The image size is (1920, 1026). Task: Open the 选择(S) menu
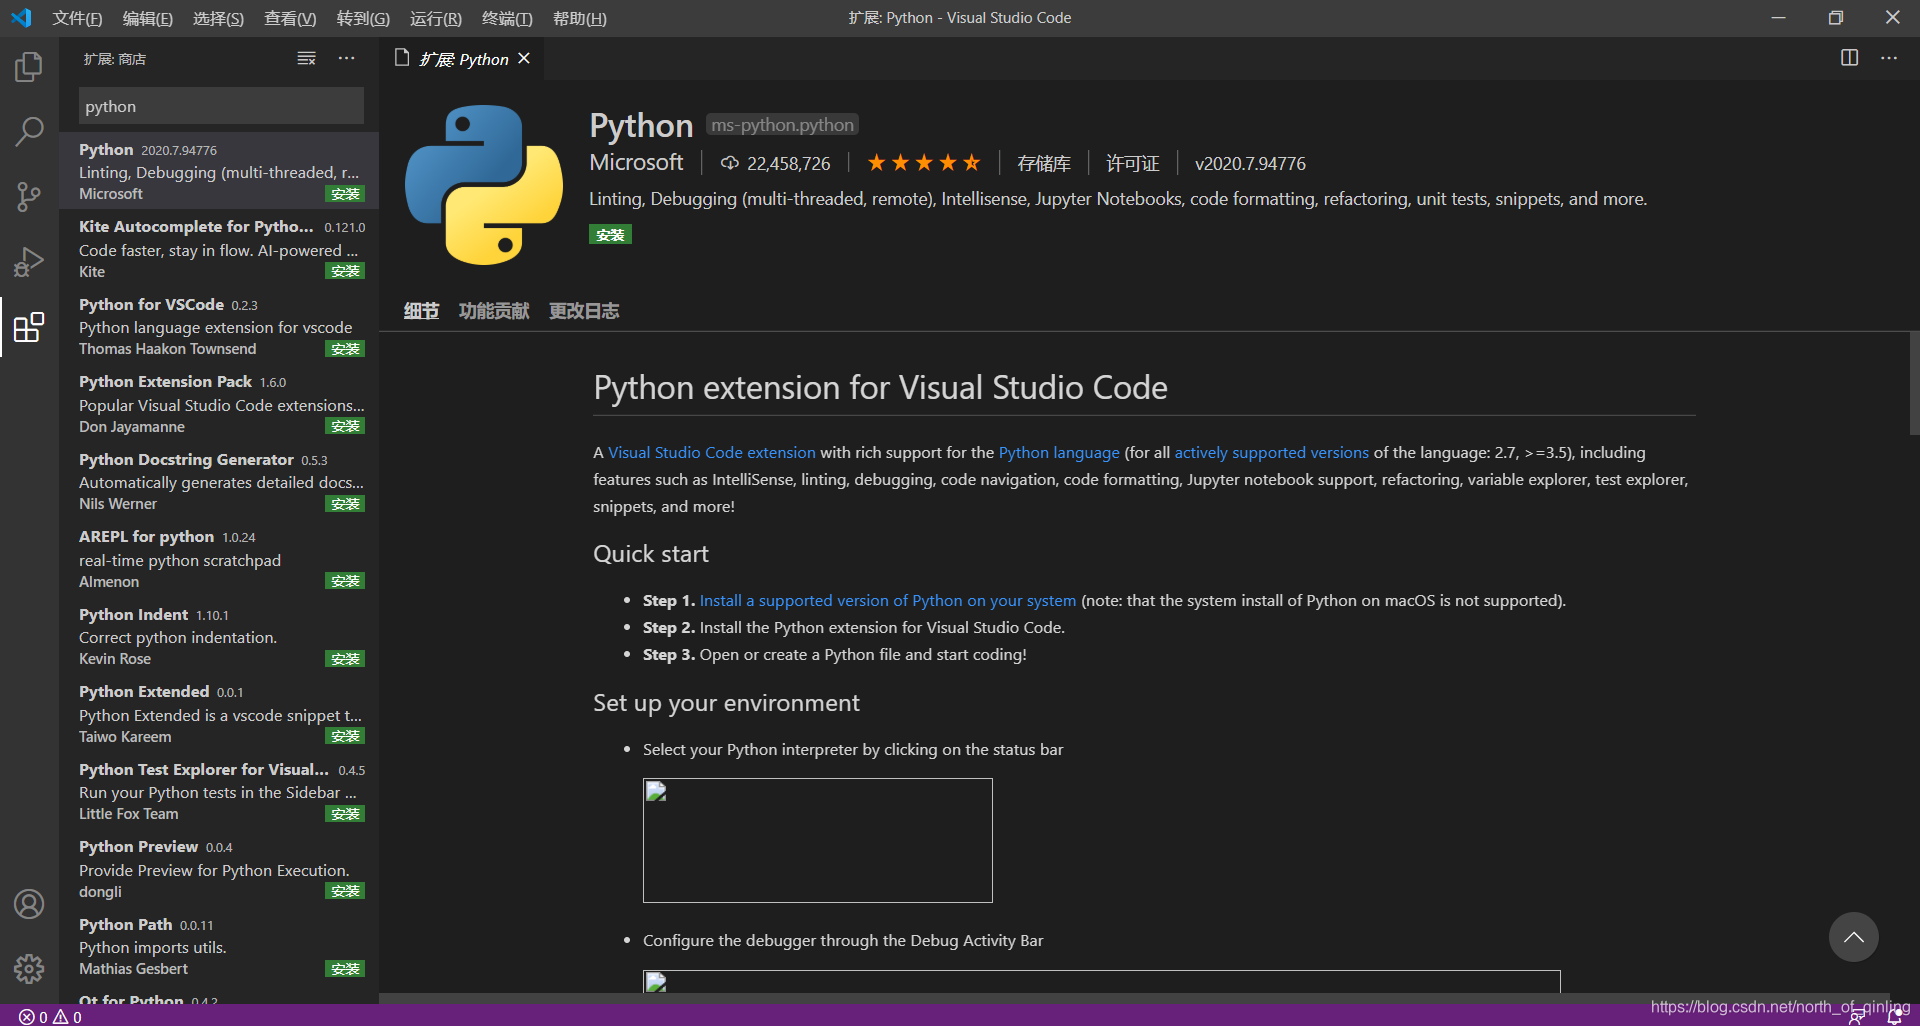[x=218, y=18]
